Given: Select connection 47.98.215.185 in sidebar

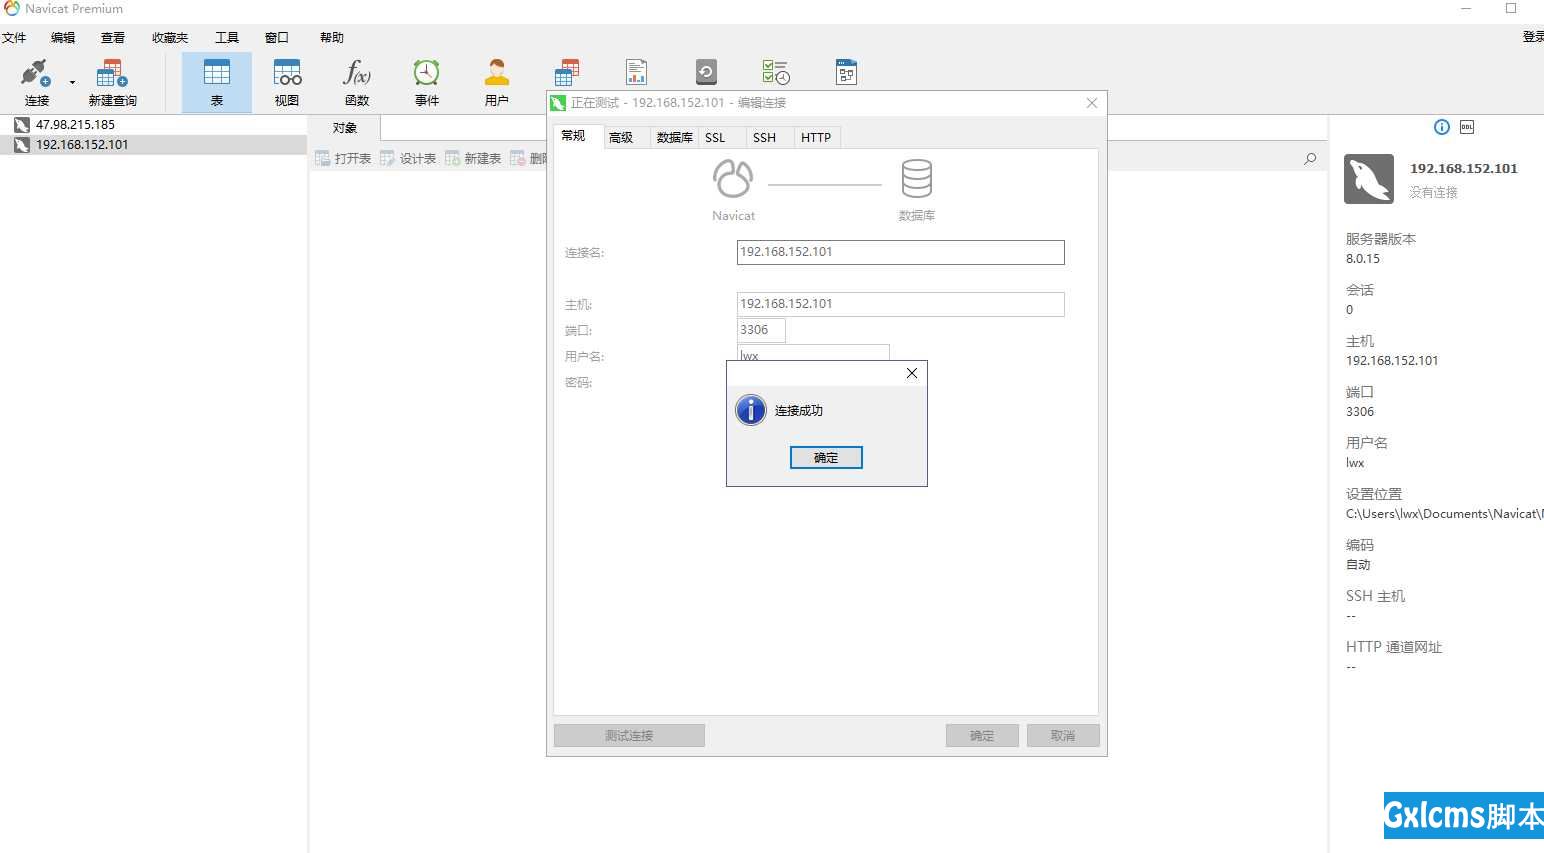Looking at the screenshot, I should [x=153, y=125].
